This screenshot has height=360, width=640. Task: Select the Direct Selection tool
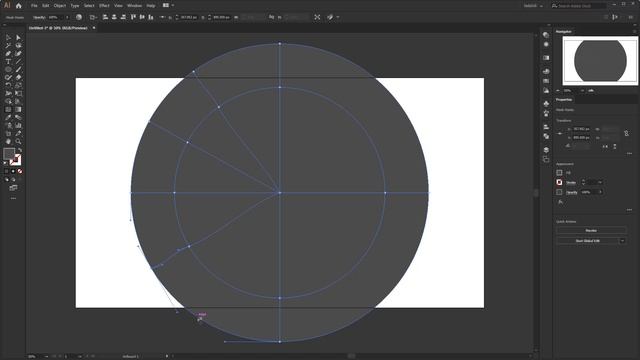(18, 38)
